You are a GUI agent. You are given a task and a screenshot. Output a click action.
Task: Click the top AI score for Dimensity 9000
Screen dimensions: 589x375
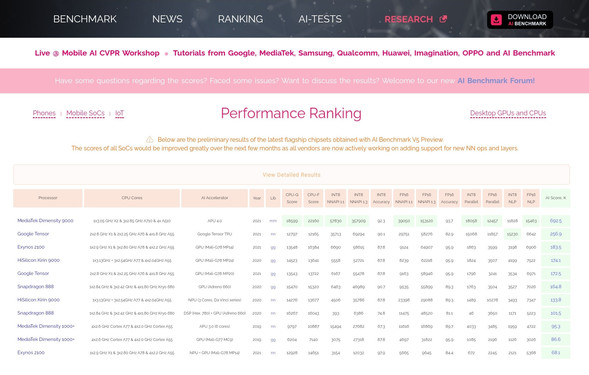[x=556, y=221]
